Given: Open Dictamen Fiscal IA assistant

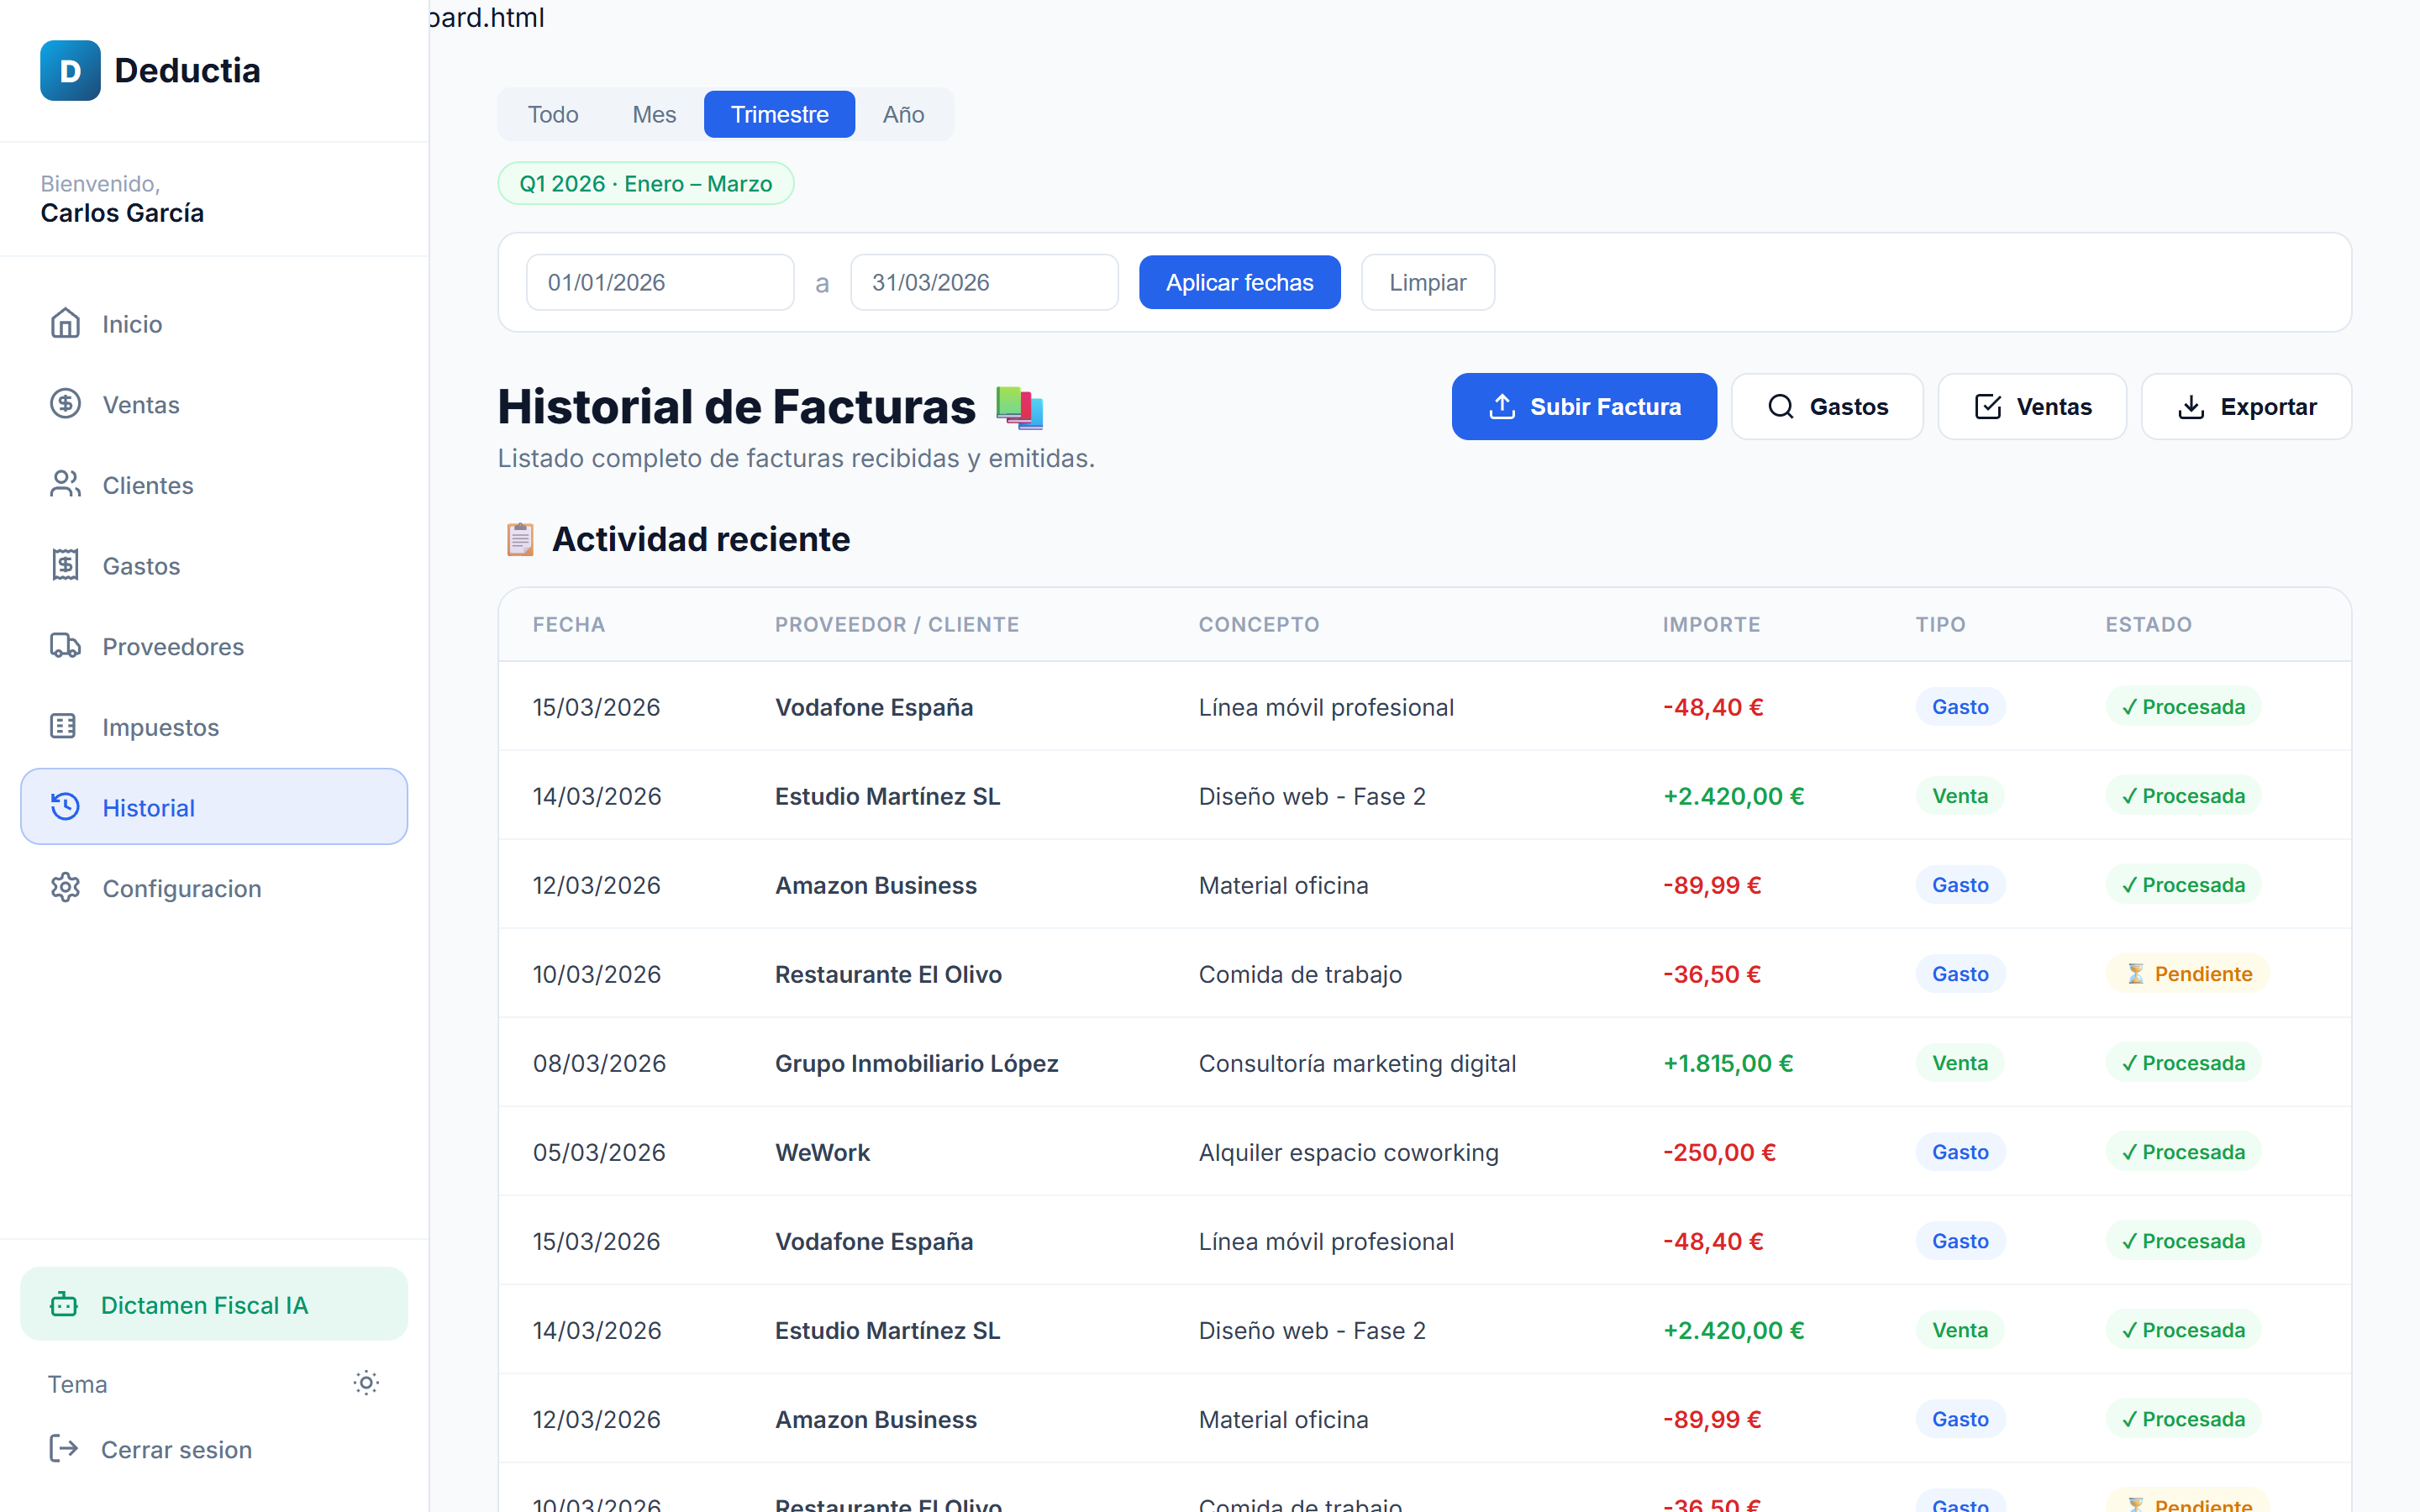Looking at the screenshot, I should (214, 1304).
